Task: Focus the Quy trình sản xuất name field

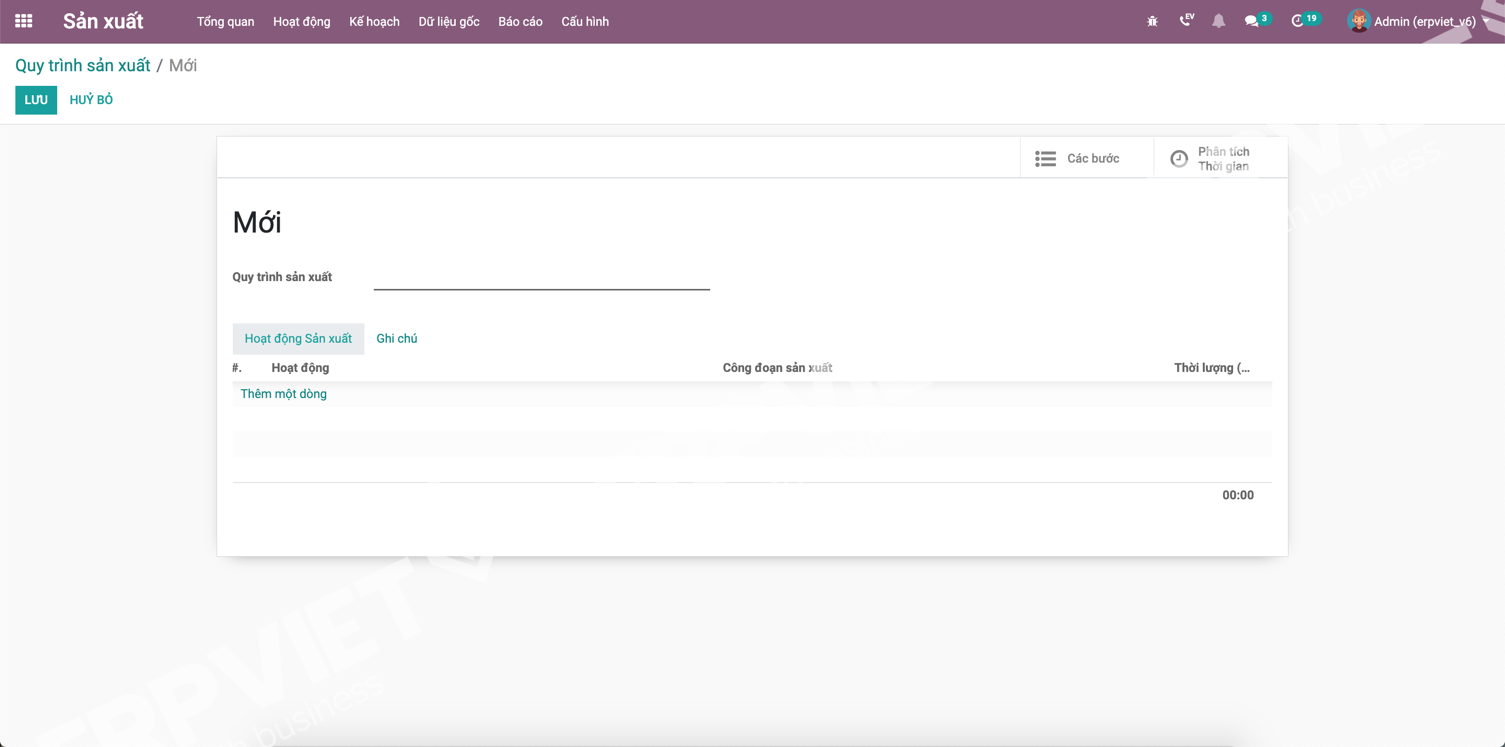Action: click(541, 278)
